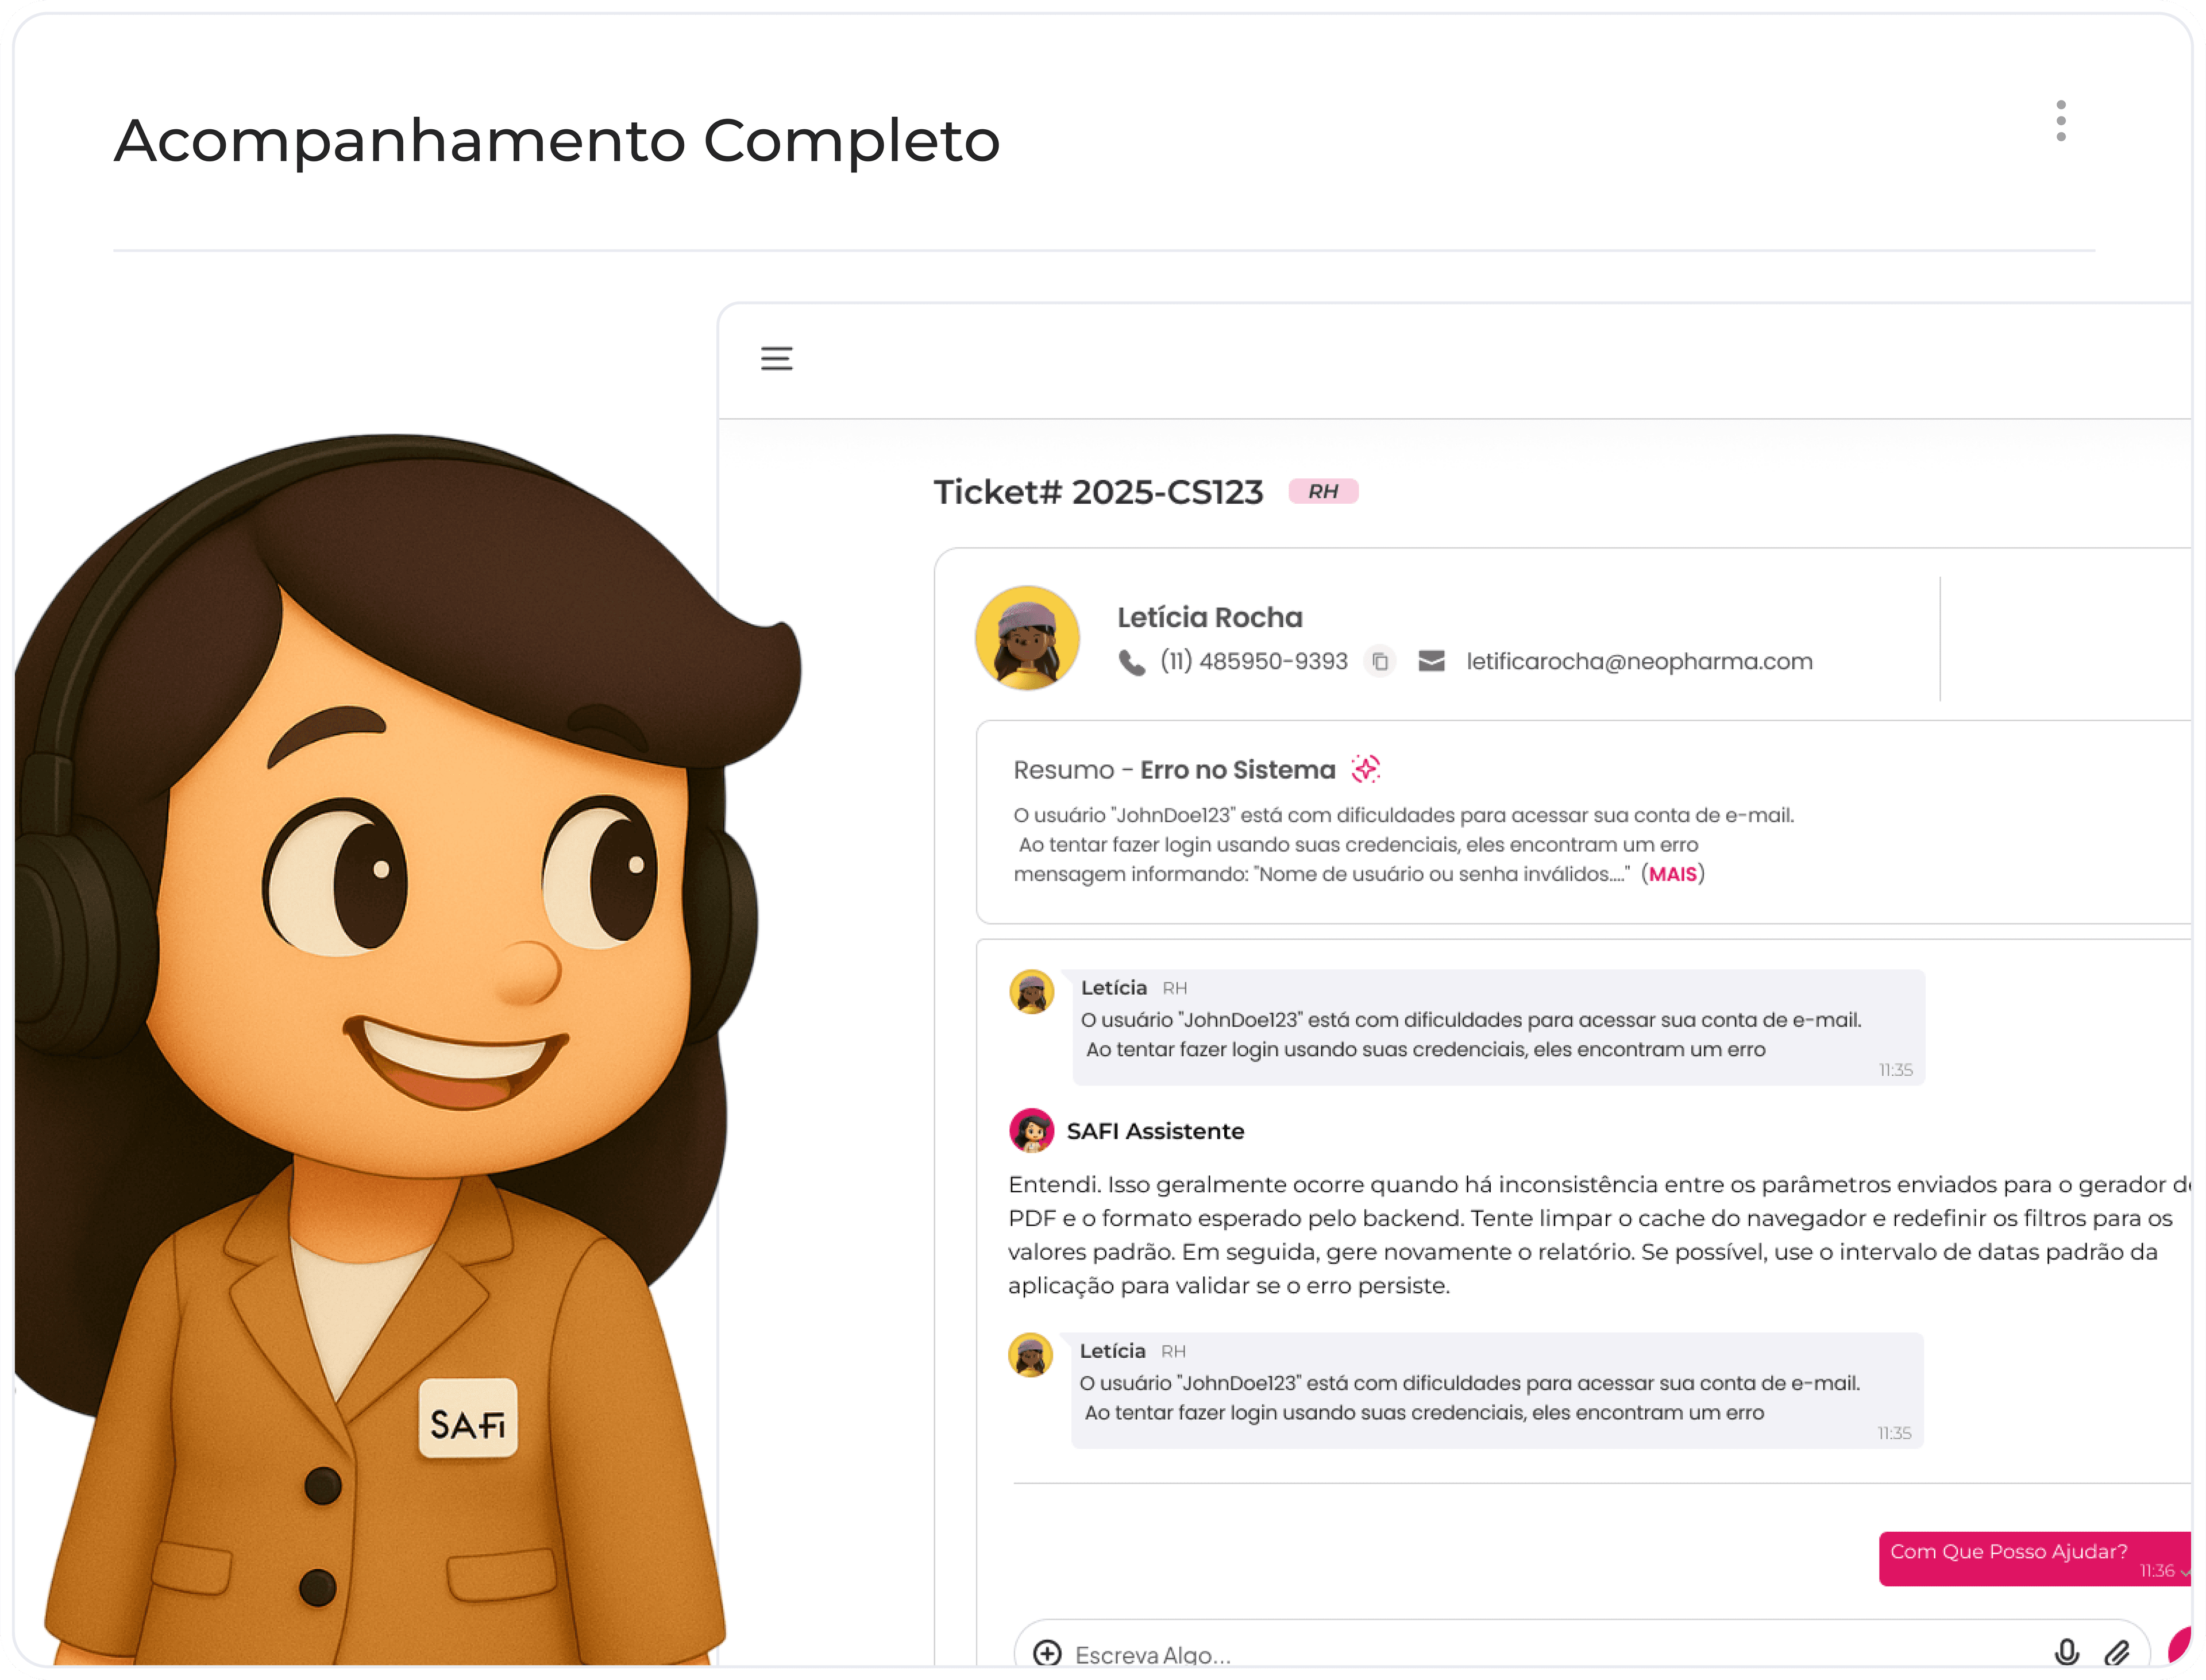Click the paperclip attachment icon

click(x=2116, y=1652)
